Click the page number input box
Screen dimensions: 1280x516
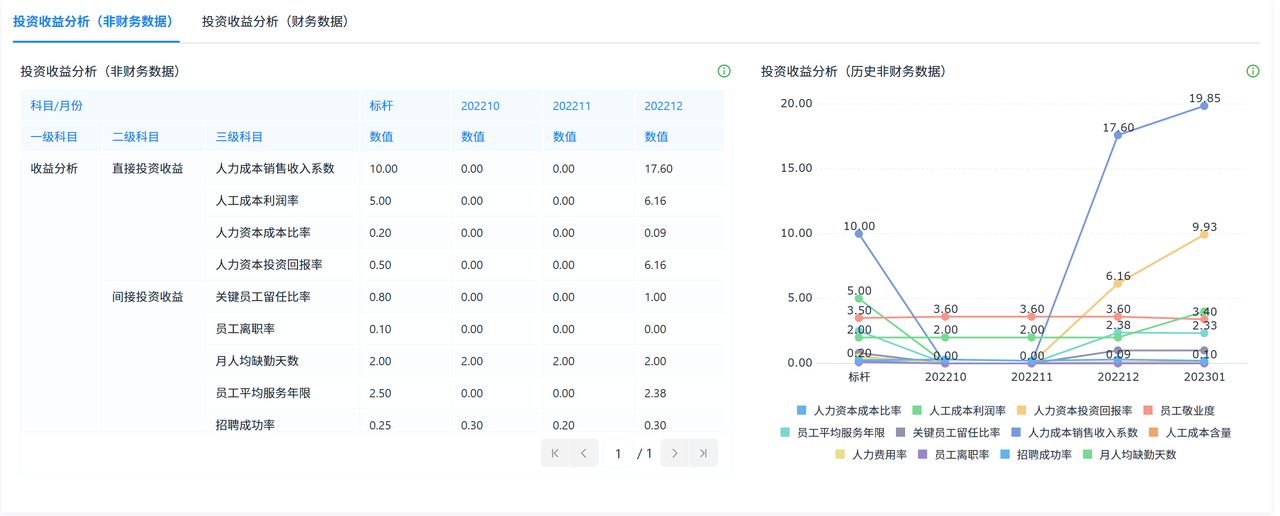point(618,454)
